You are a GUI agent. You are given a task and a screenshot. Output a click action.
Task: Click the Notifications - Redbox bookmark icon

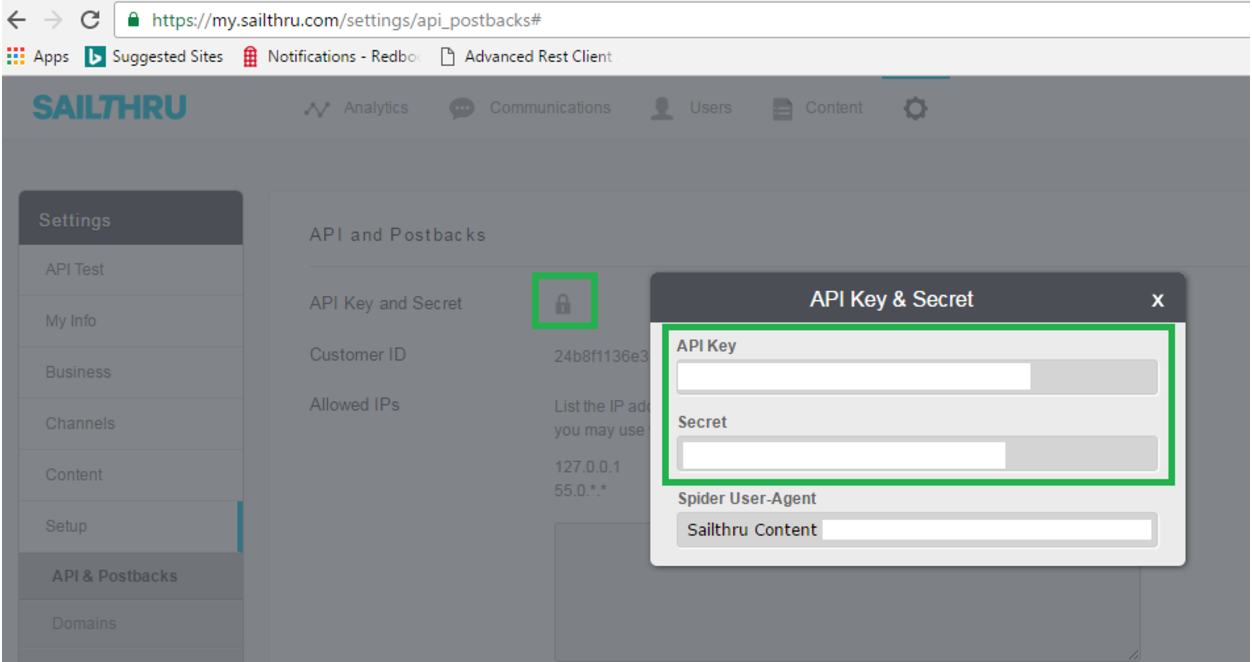click(249, 56)
